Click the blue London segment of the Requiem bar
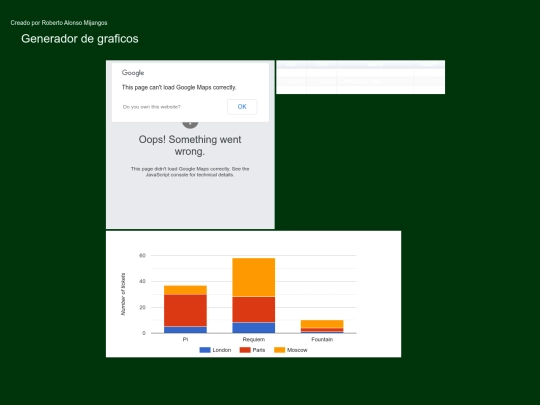Screen dimensions: 540x405 (254, 328)
